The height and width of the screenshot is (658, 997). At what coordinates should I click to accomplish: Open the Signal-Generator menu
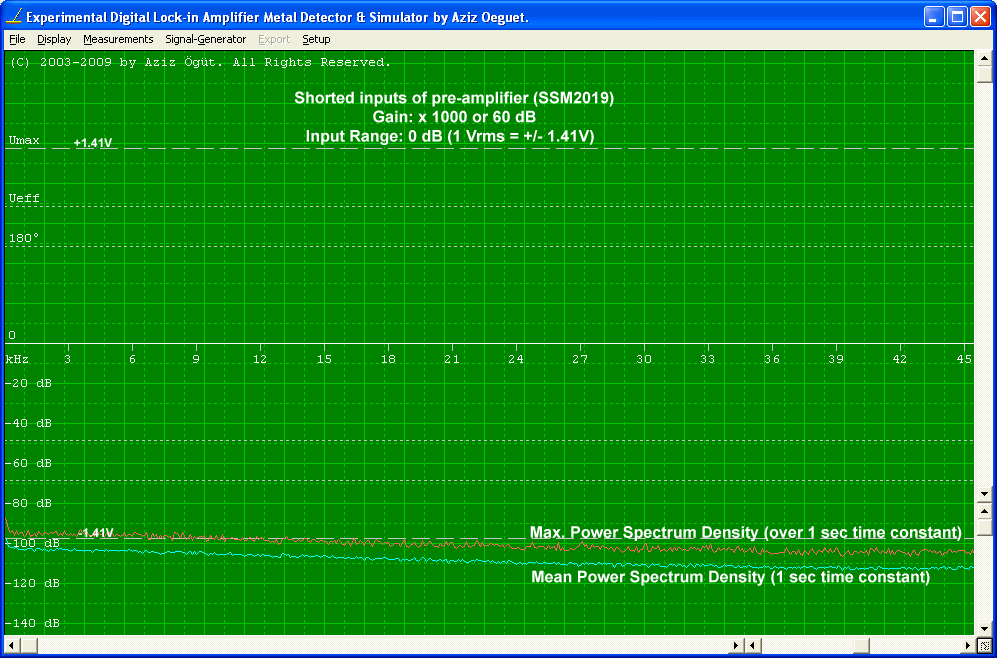click(x=205, y=39)
